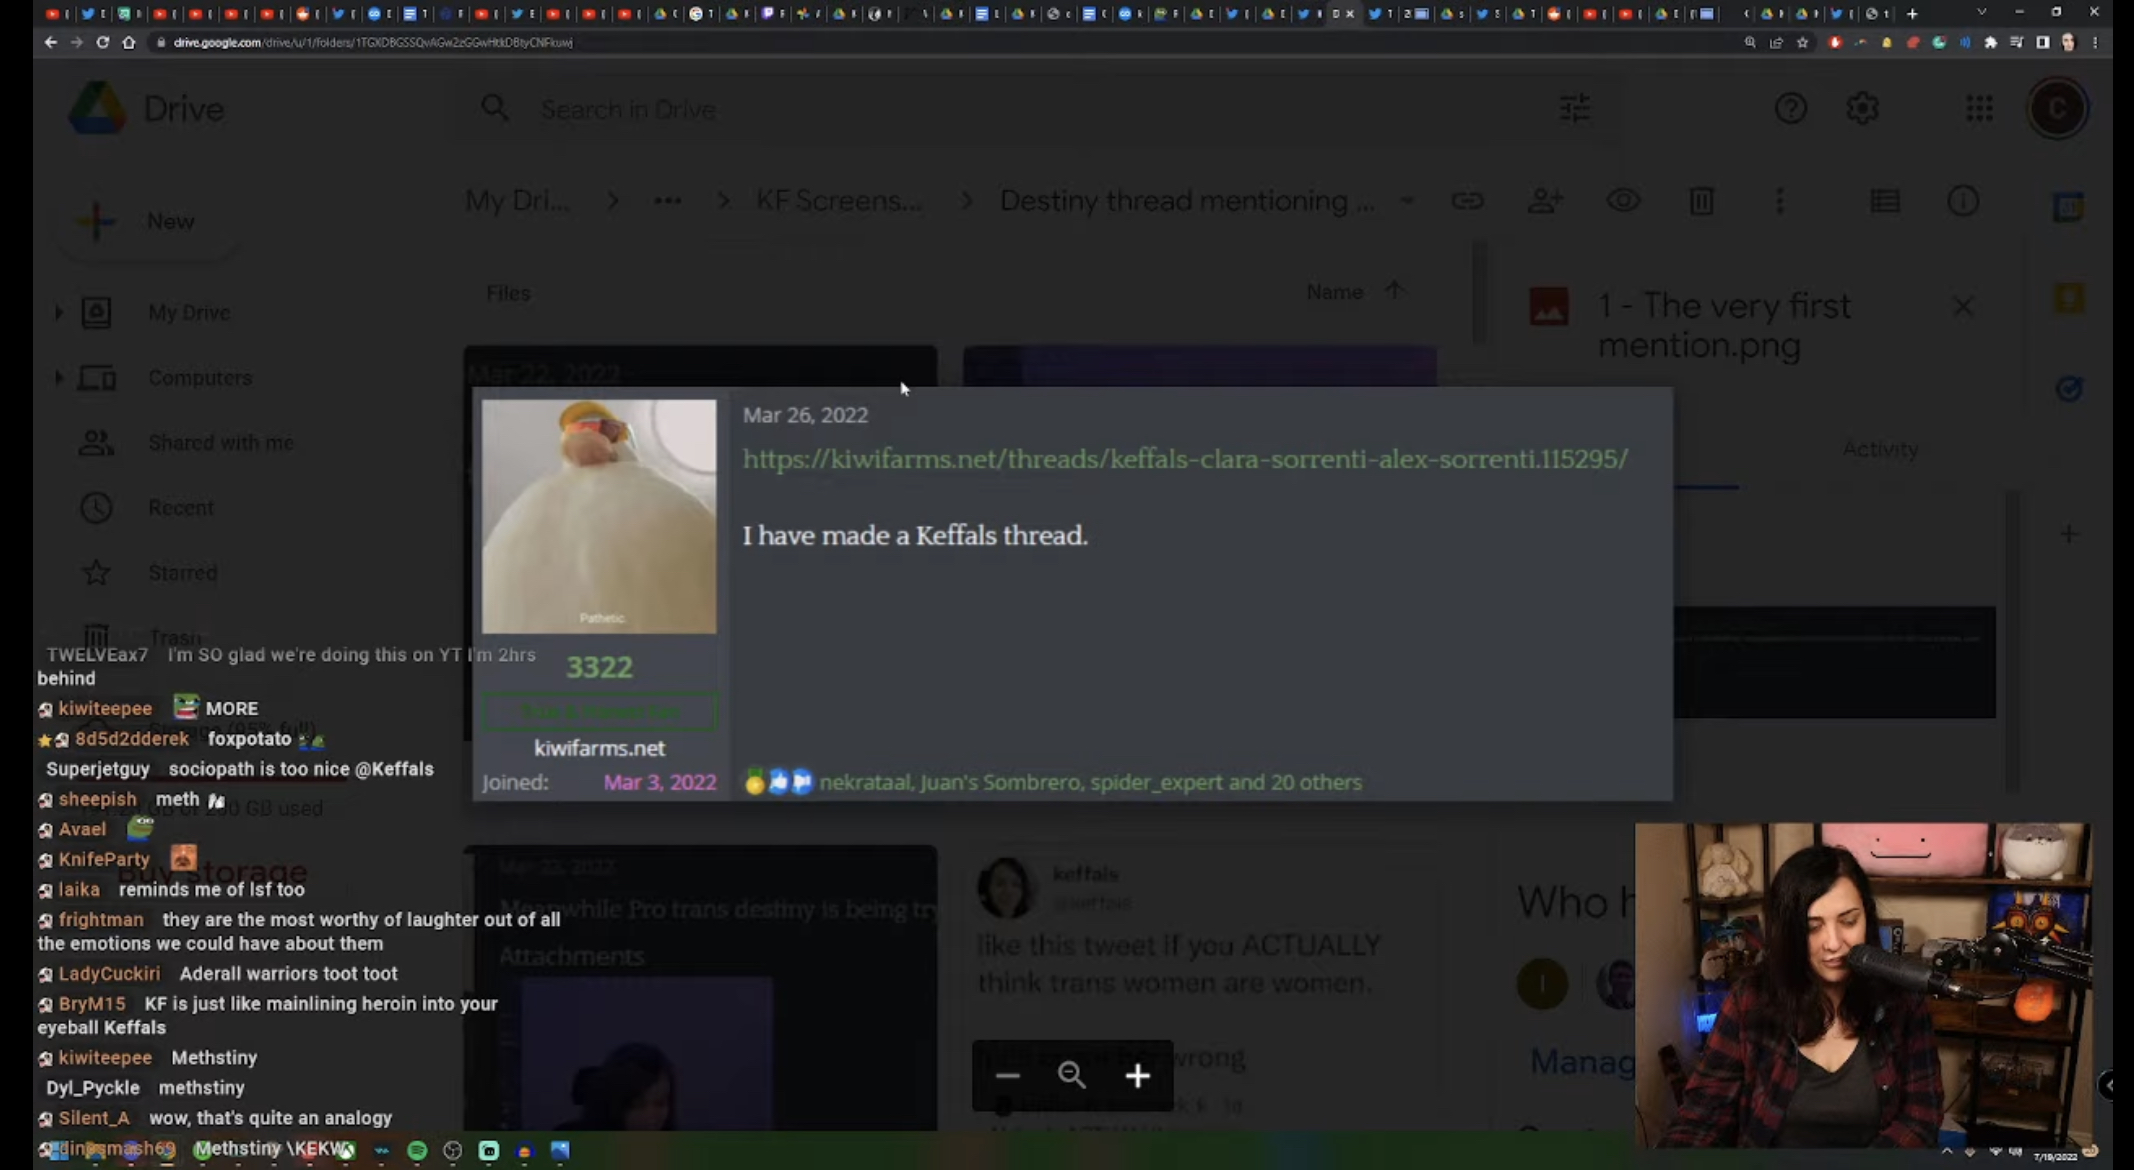Viewport: 2134px width, 1170px height.
Task: Switch to list layout view icon
Action: (1885, 201)
